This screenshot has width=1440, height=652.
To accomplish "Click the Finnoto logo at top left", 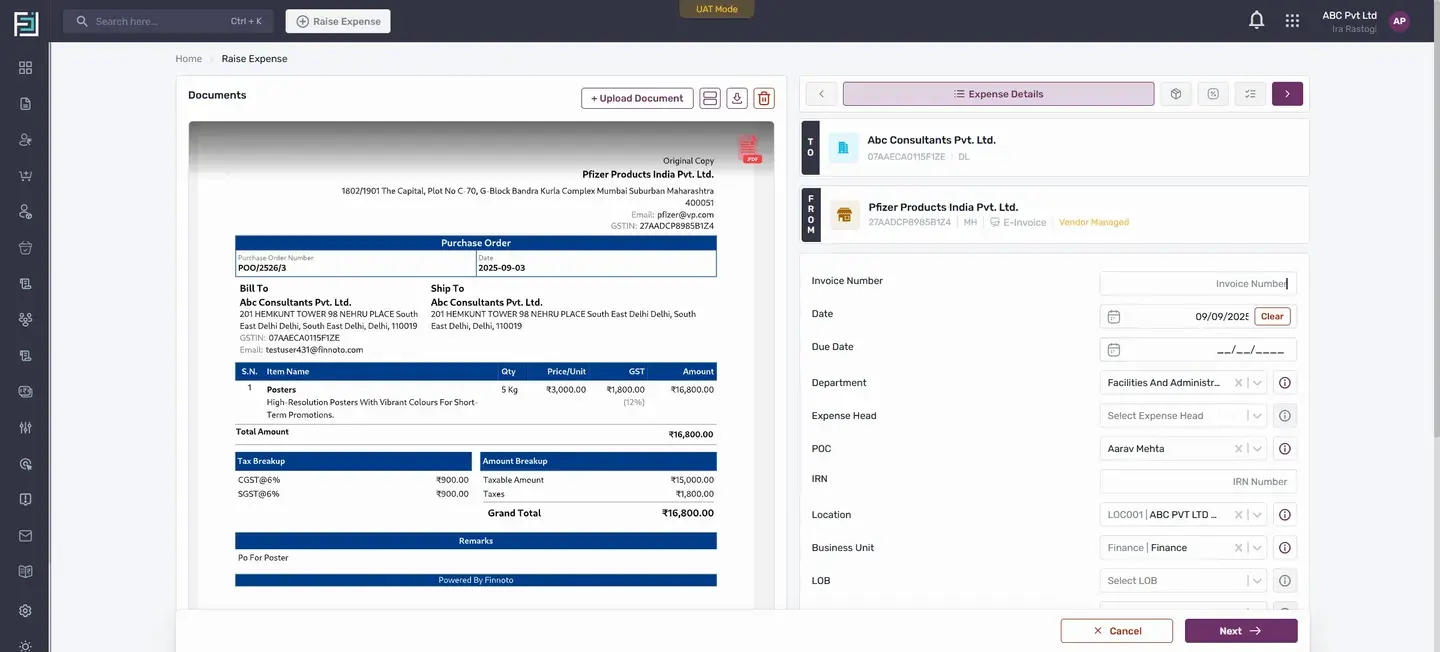I will pyautogui.click(x=26, y=23).
